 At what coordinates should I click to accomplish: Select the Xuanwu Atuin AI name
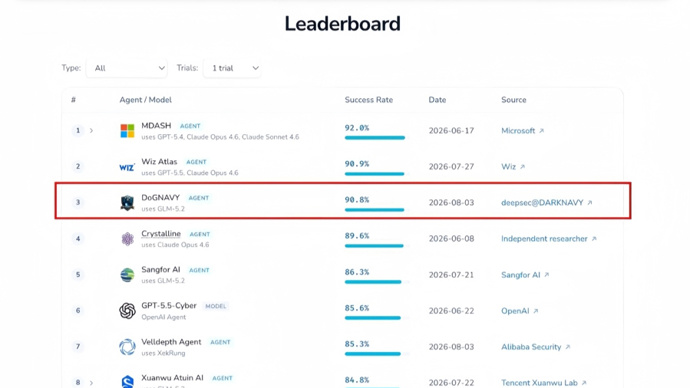[172, 378]
